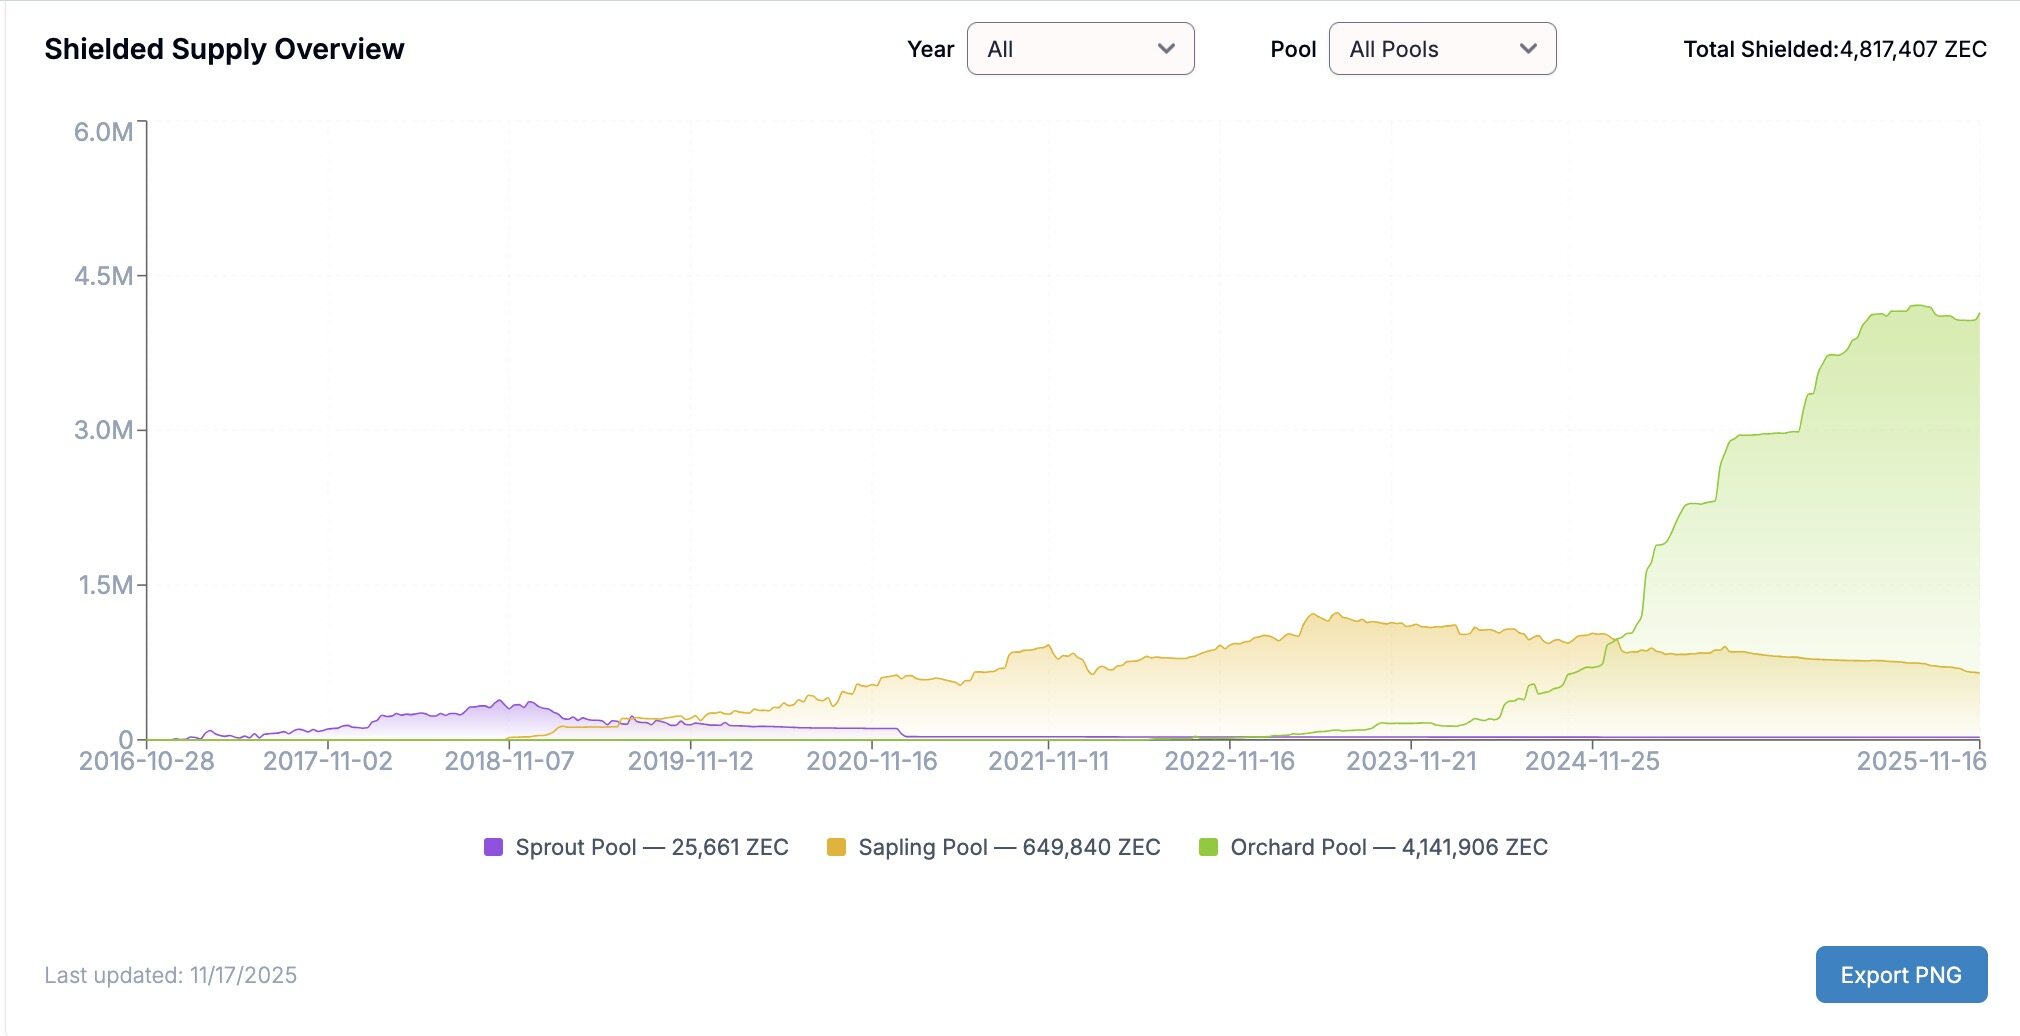Image resolution: width=2020 pixels, height=1036 pixels.
Task: Click the Total Shielded value text
Action: click(x=1834, y=49)
